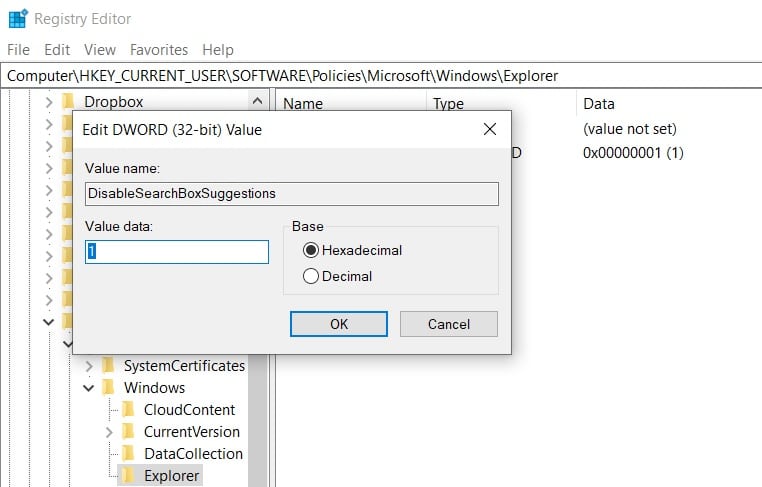Screen dimensions: 762x487
Task: Click the Explorer folder icon
Action: 128,476
